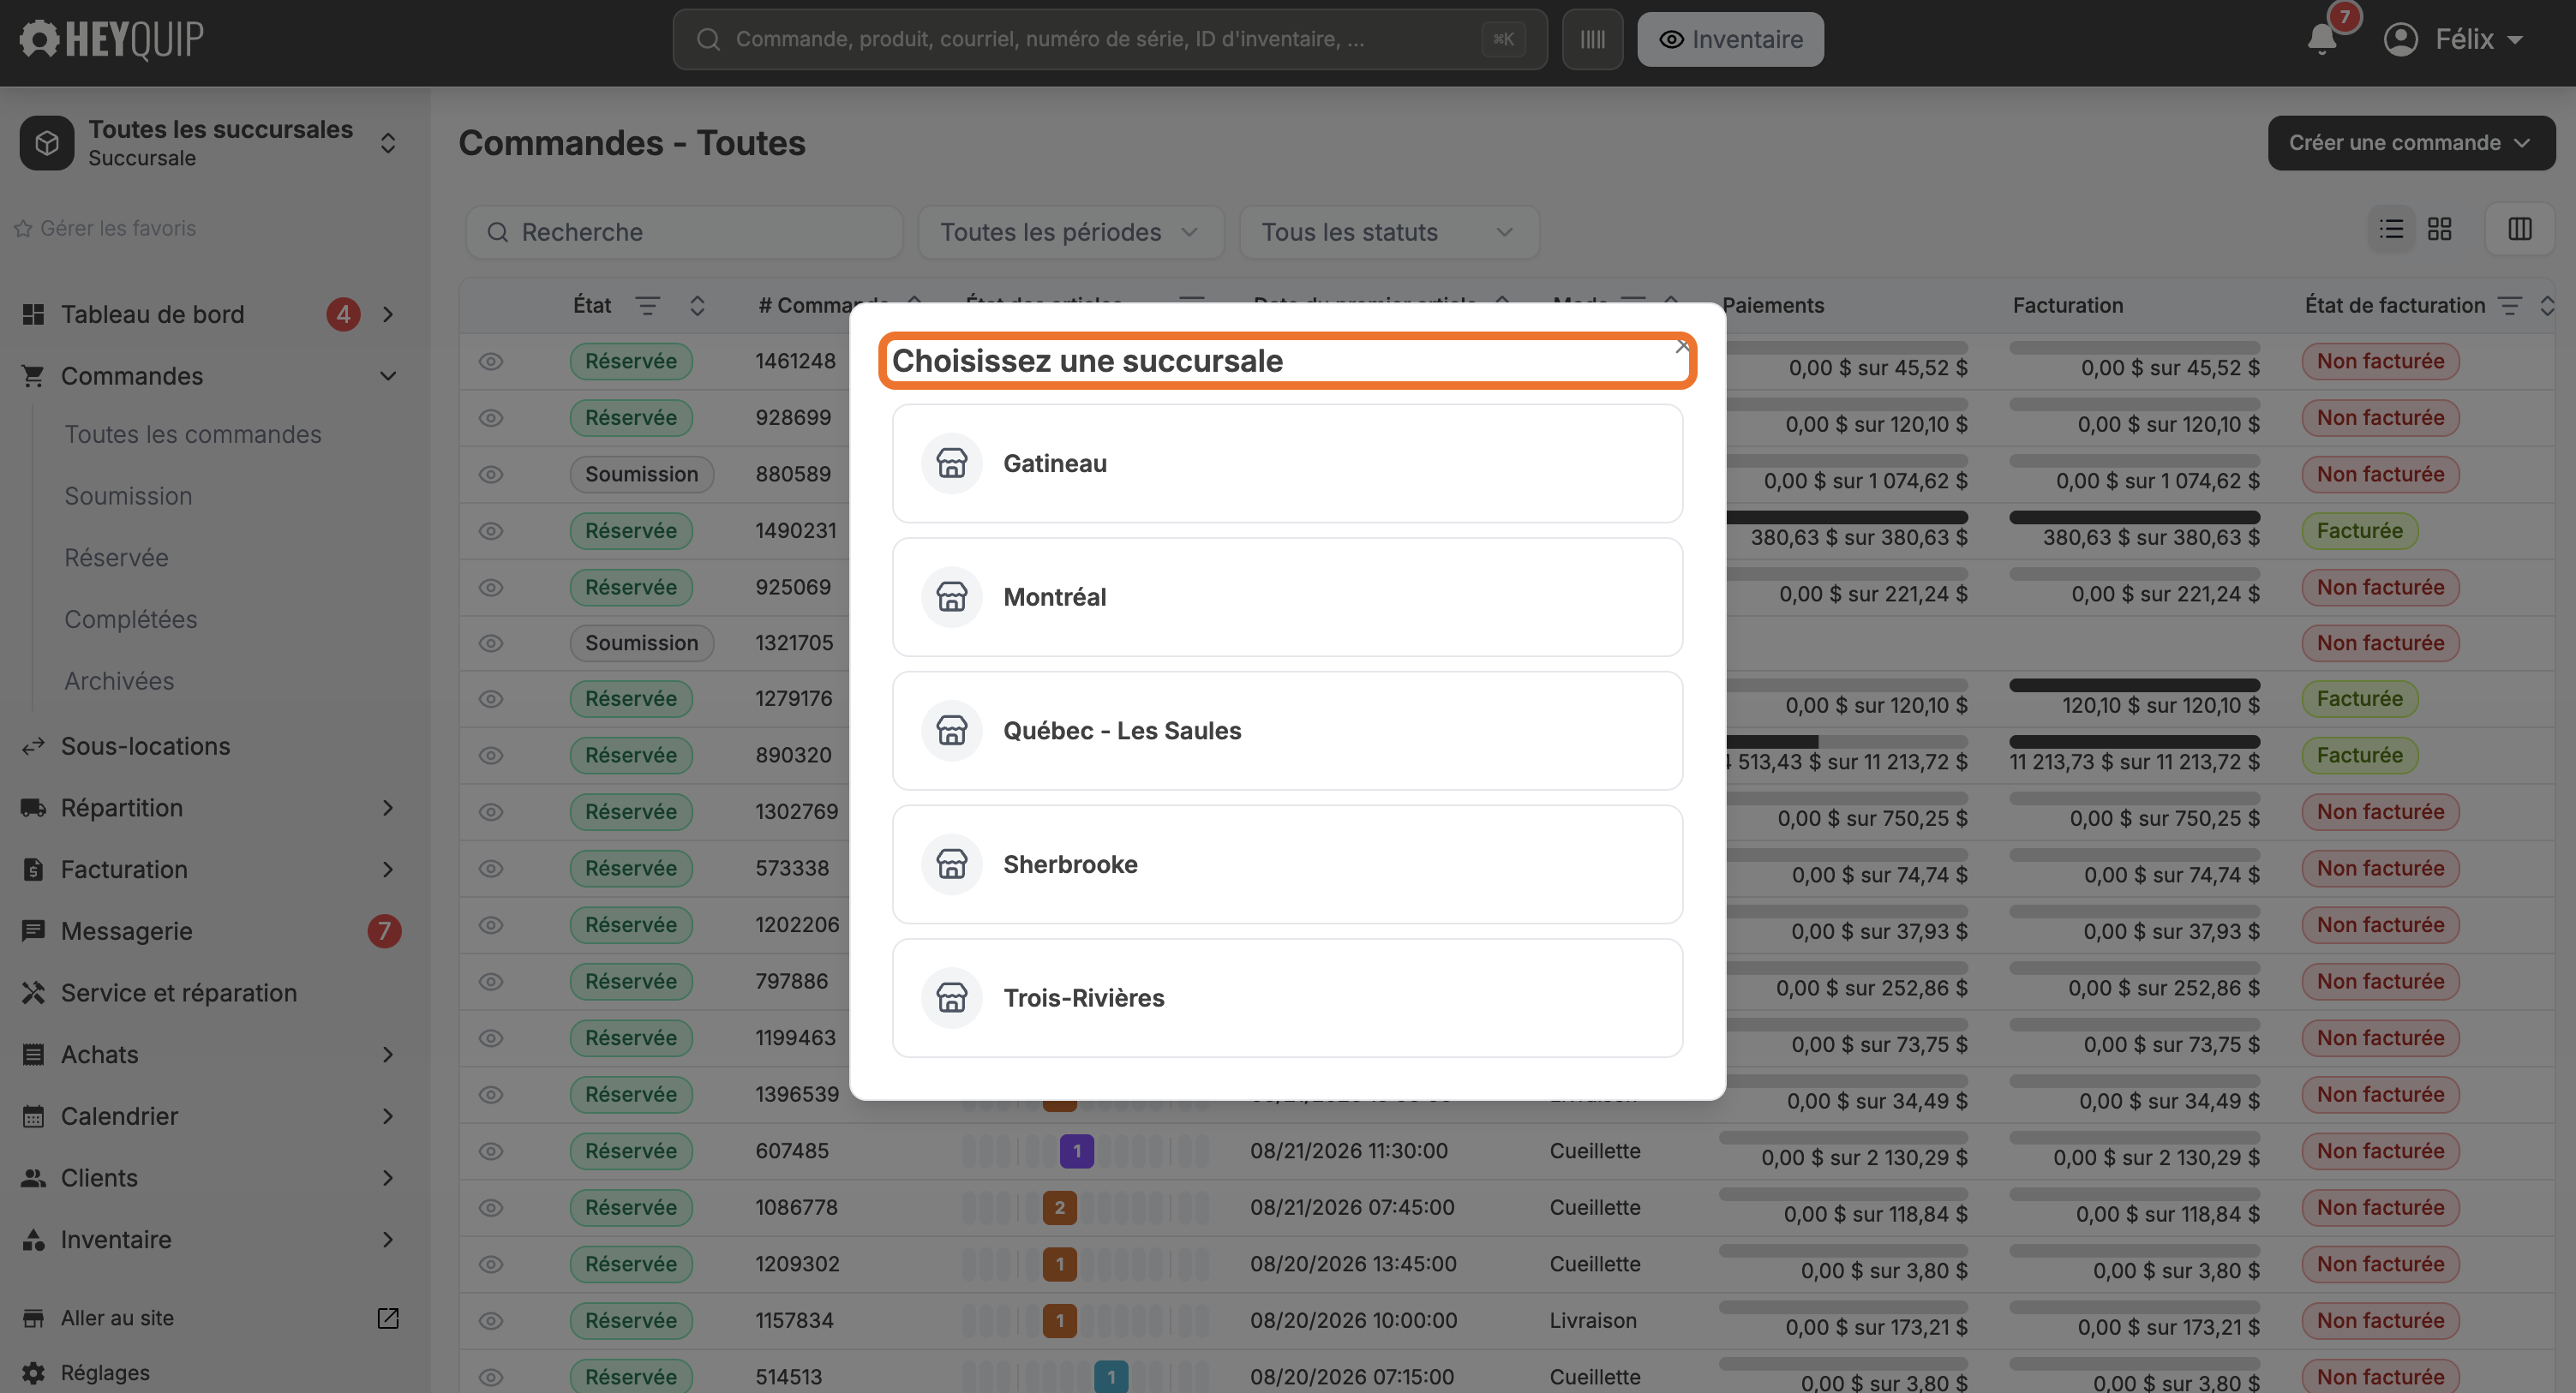Toggle eye icon for order 1461248

[490, 362]
